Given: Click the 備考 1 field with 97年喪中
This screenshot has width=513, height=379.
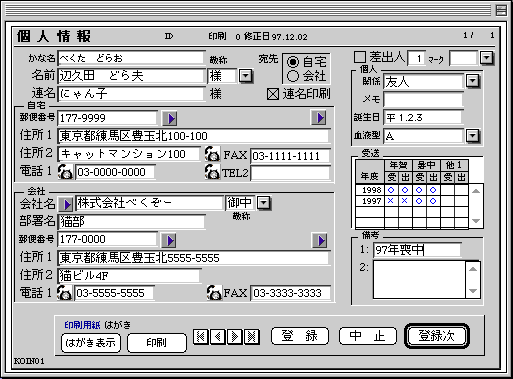Looking at the screenshot, I should click(x=417, y=250).
